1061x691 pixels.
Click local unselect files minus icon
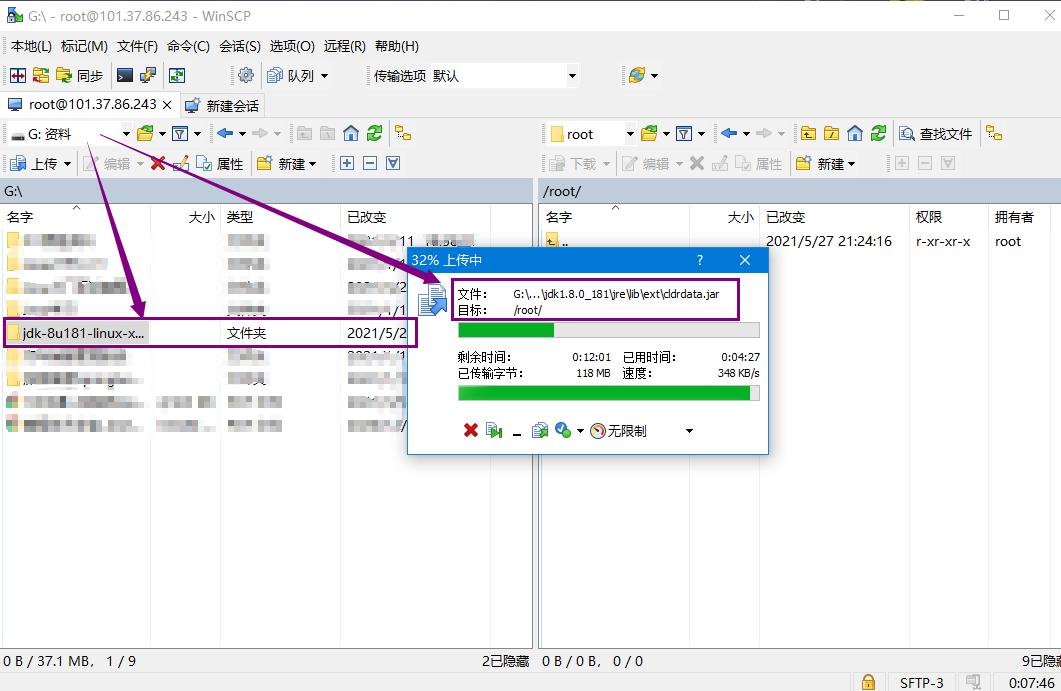pos(370,163)
